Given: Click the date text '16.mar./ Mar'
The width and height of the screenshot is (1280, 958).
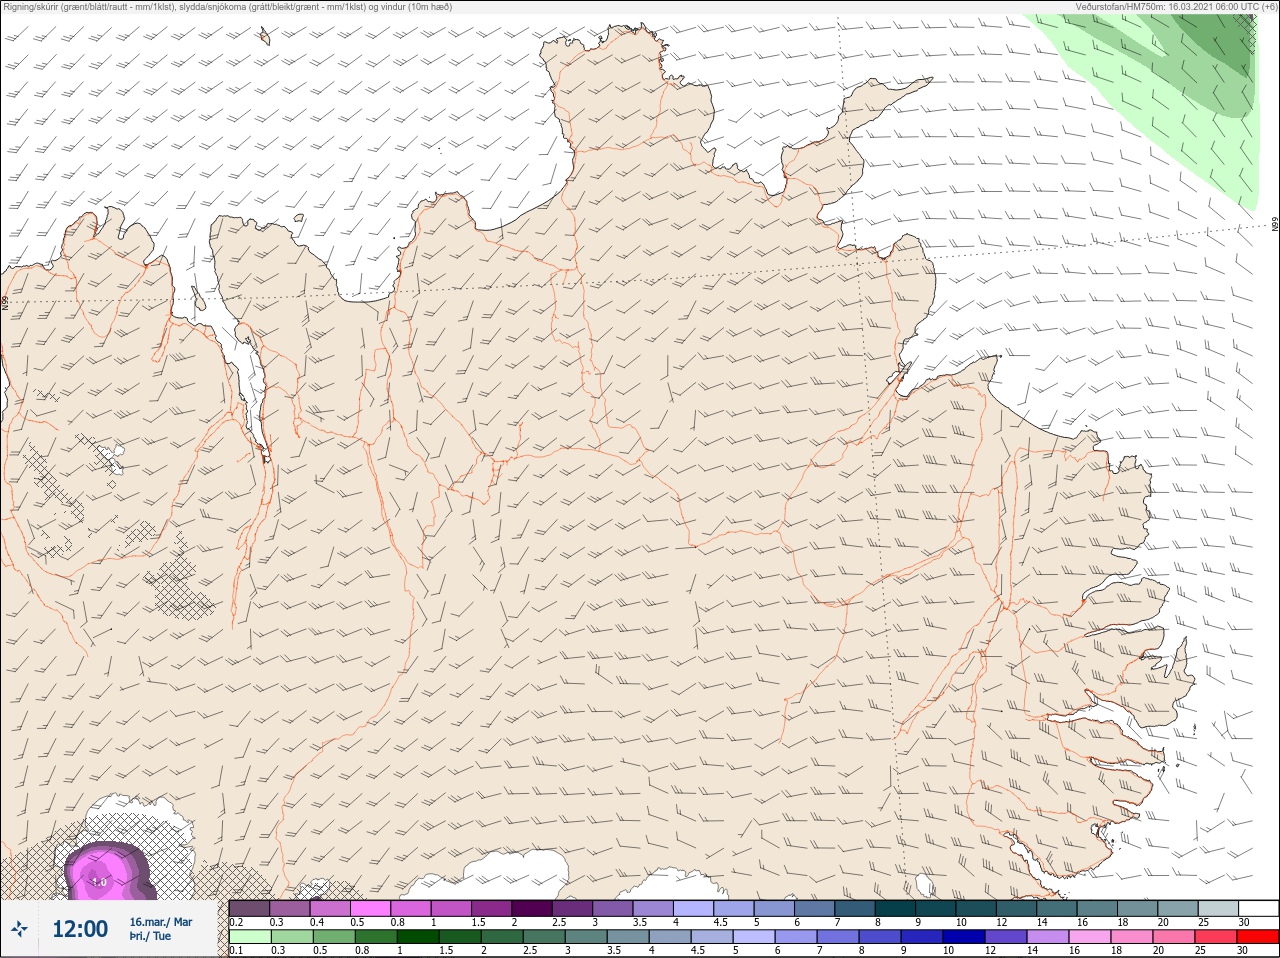Looking at the screenshot, I should 161,922.
